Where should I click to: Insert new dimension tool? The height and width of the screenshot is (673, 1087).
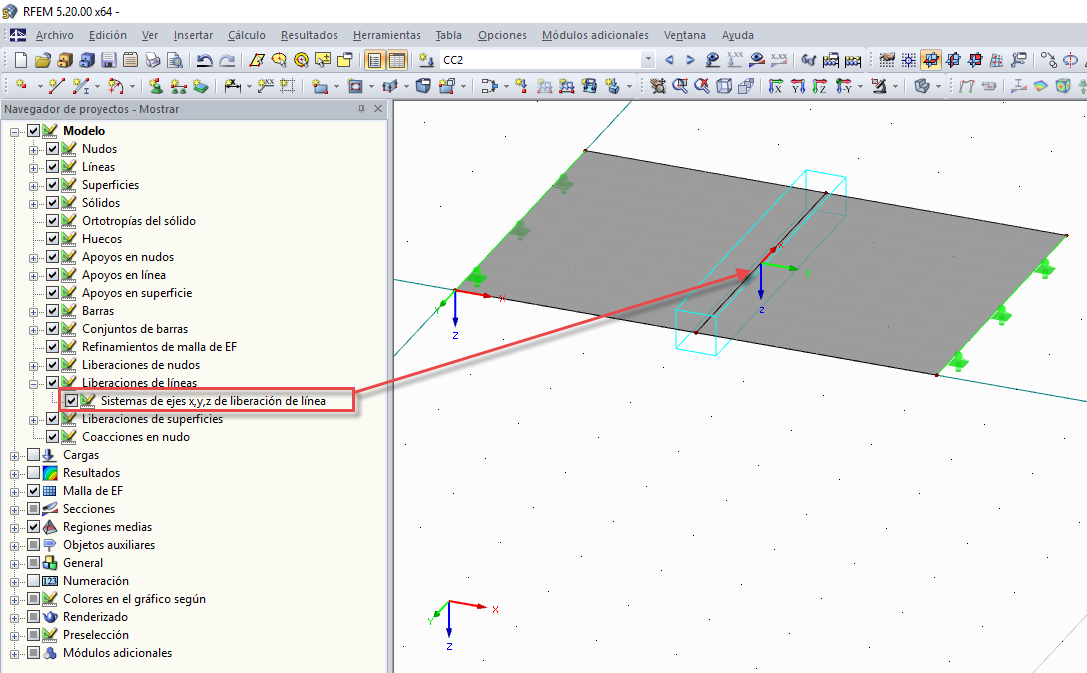232,86
